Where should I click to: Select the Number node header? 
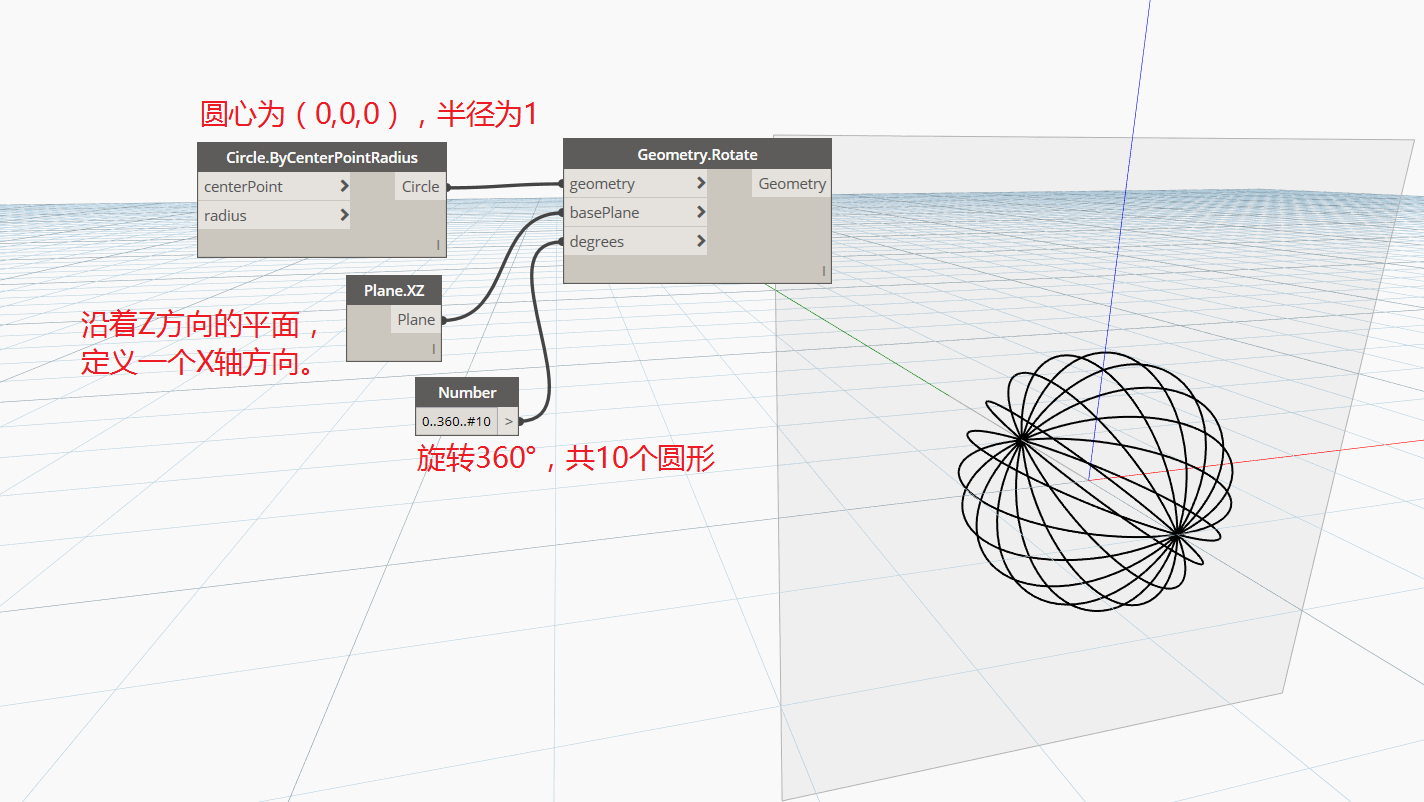point(467,392)
